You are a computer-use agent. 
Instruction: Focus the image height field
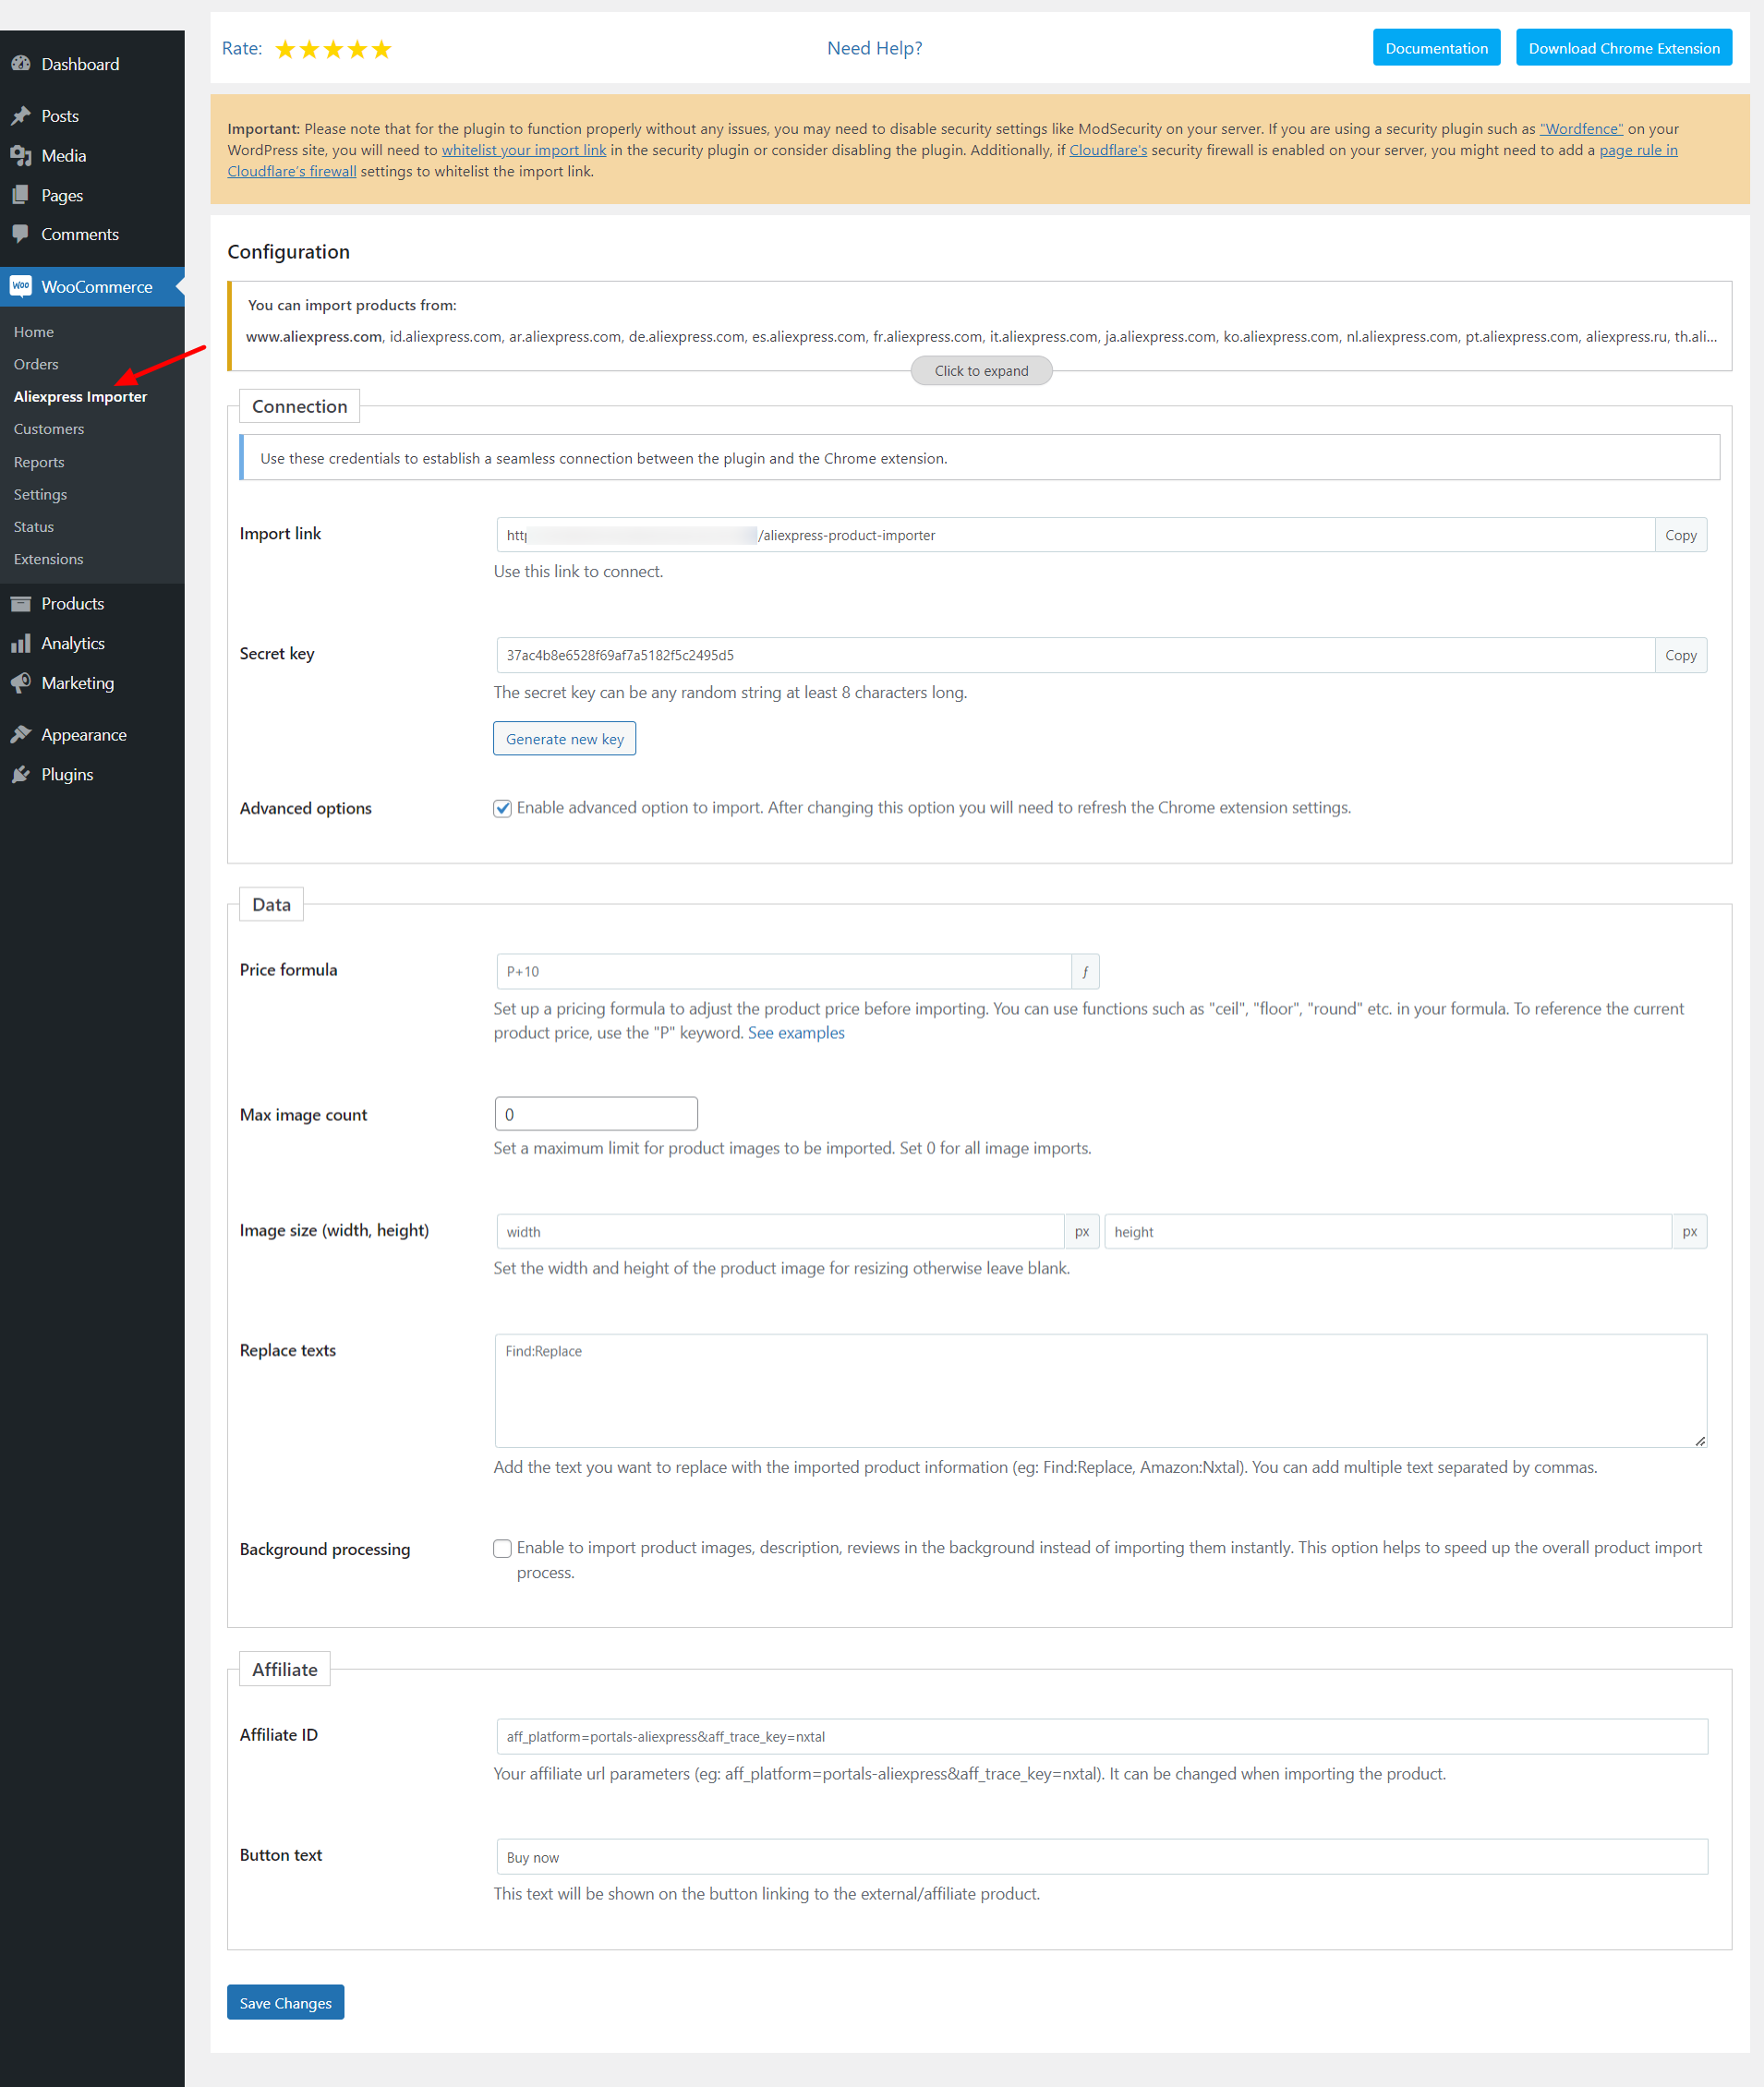pyautogui.click(x=1388, y=1232)
